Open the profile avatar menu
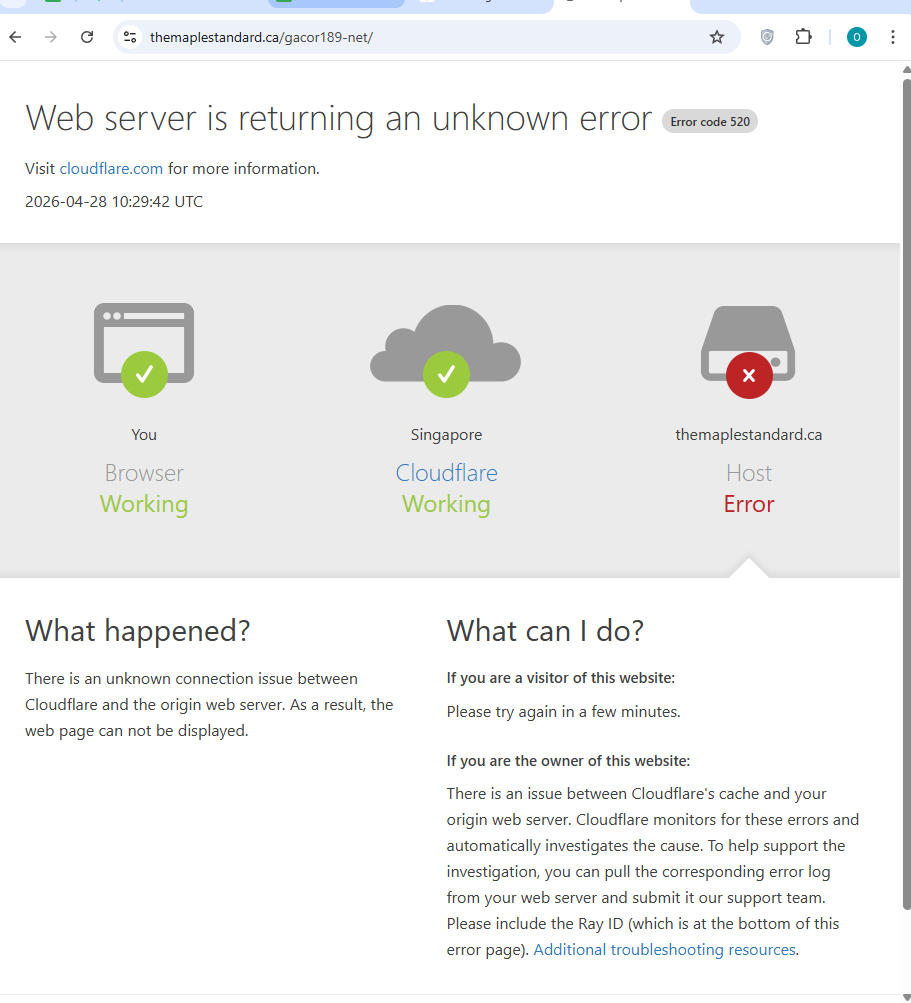The width and height of the screenshot is (911, 1003). (x=857, y=37)
